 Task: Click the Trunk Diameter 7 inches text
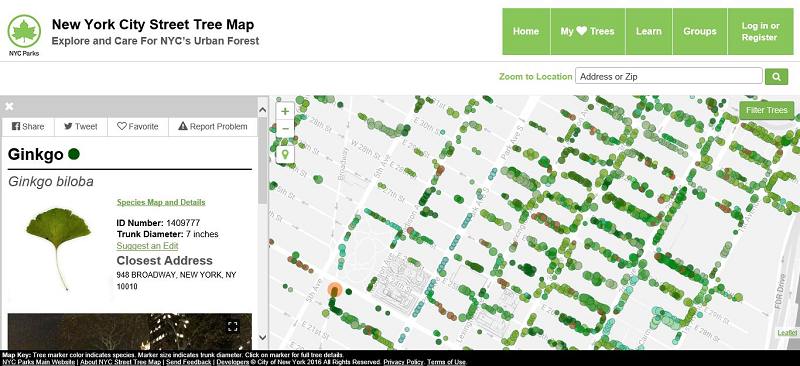167,234
